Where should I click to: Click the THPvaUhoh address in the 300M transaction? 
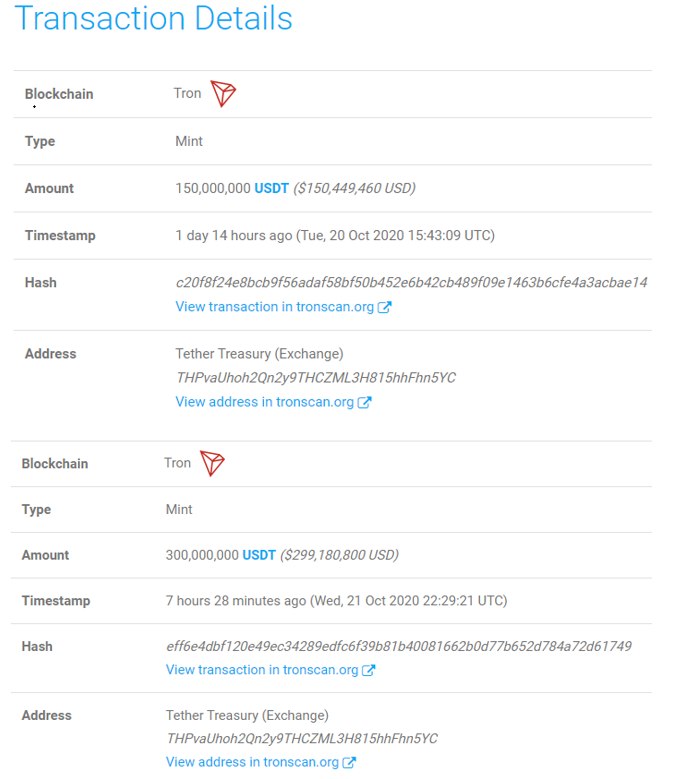[x=301, y=739]
